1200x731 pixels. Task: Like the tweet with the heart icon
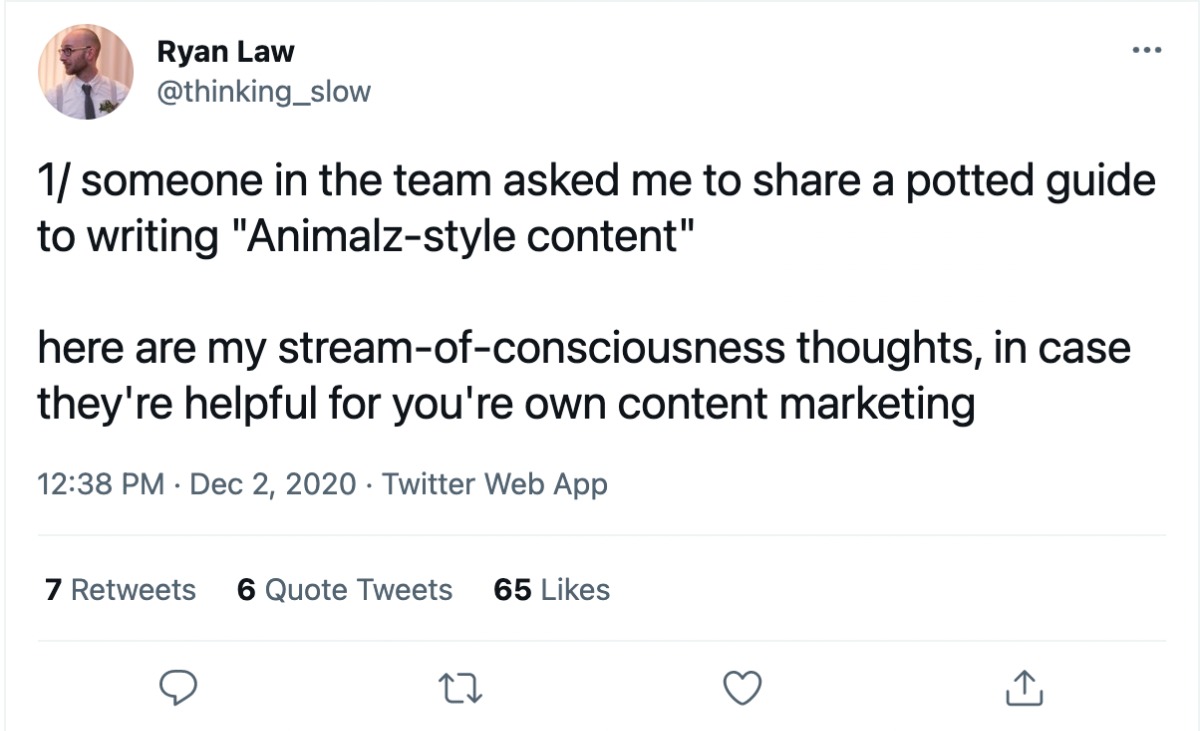742,687
